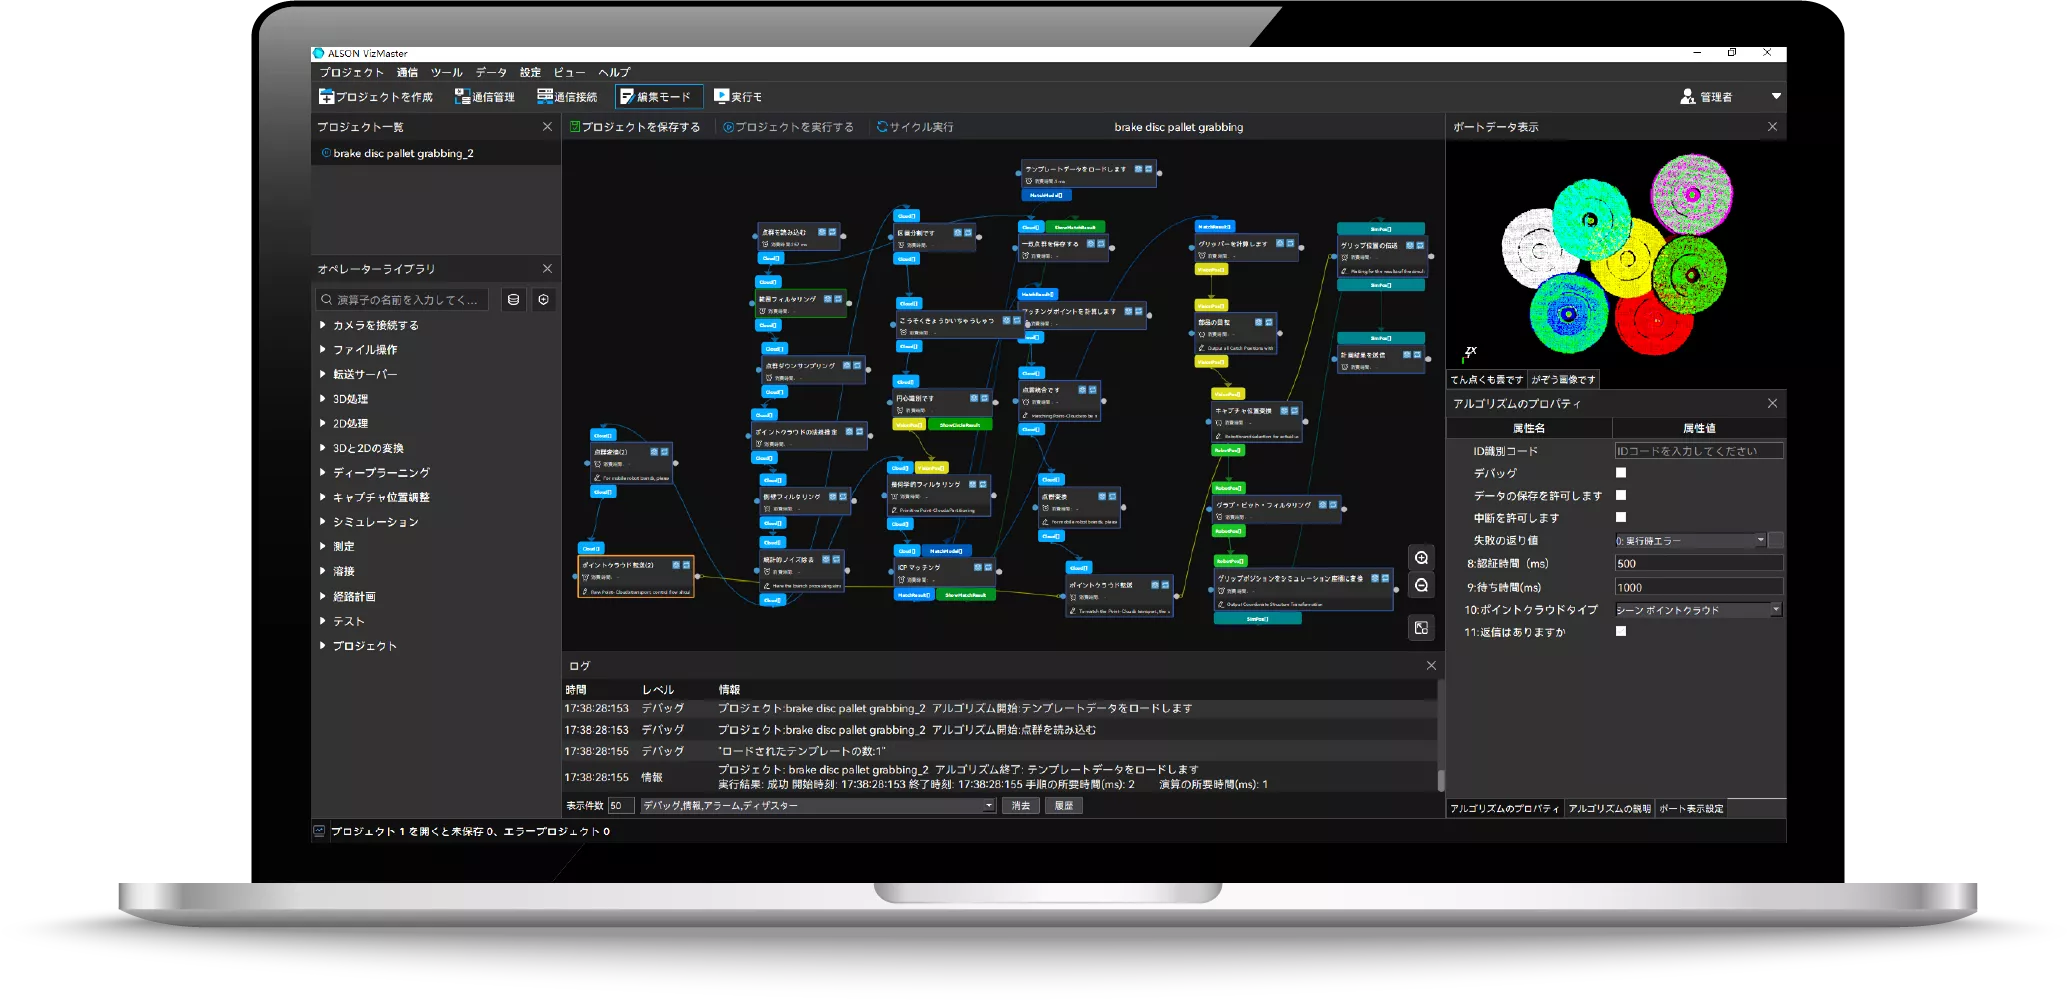The height and width of the screenshot is (1001, 2068).
Task: Expand the 経路計画 category
Action: click(323, 596)
